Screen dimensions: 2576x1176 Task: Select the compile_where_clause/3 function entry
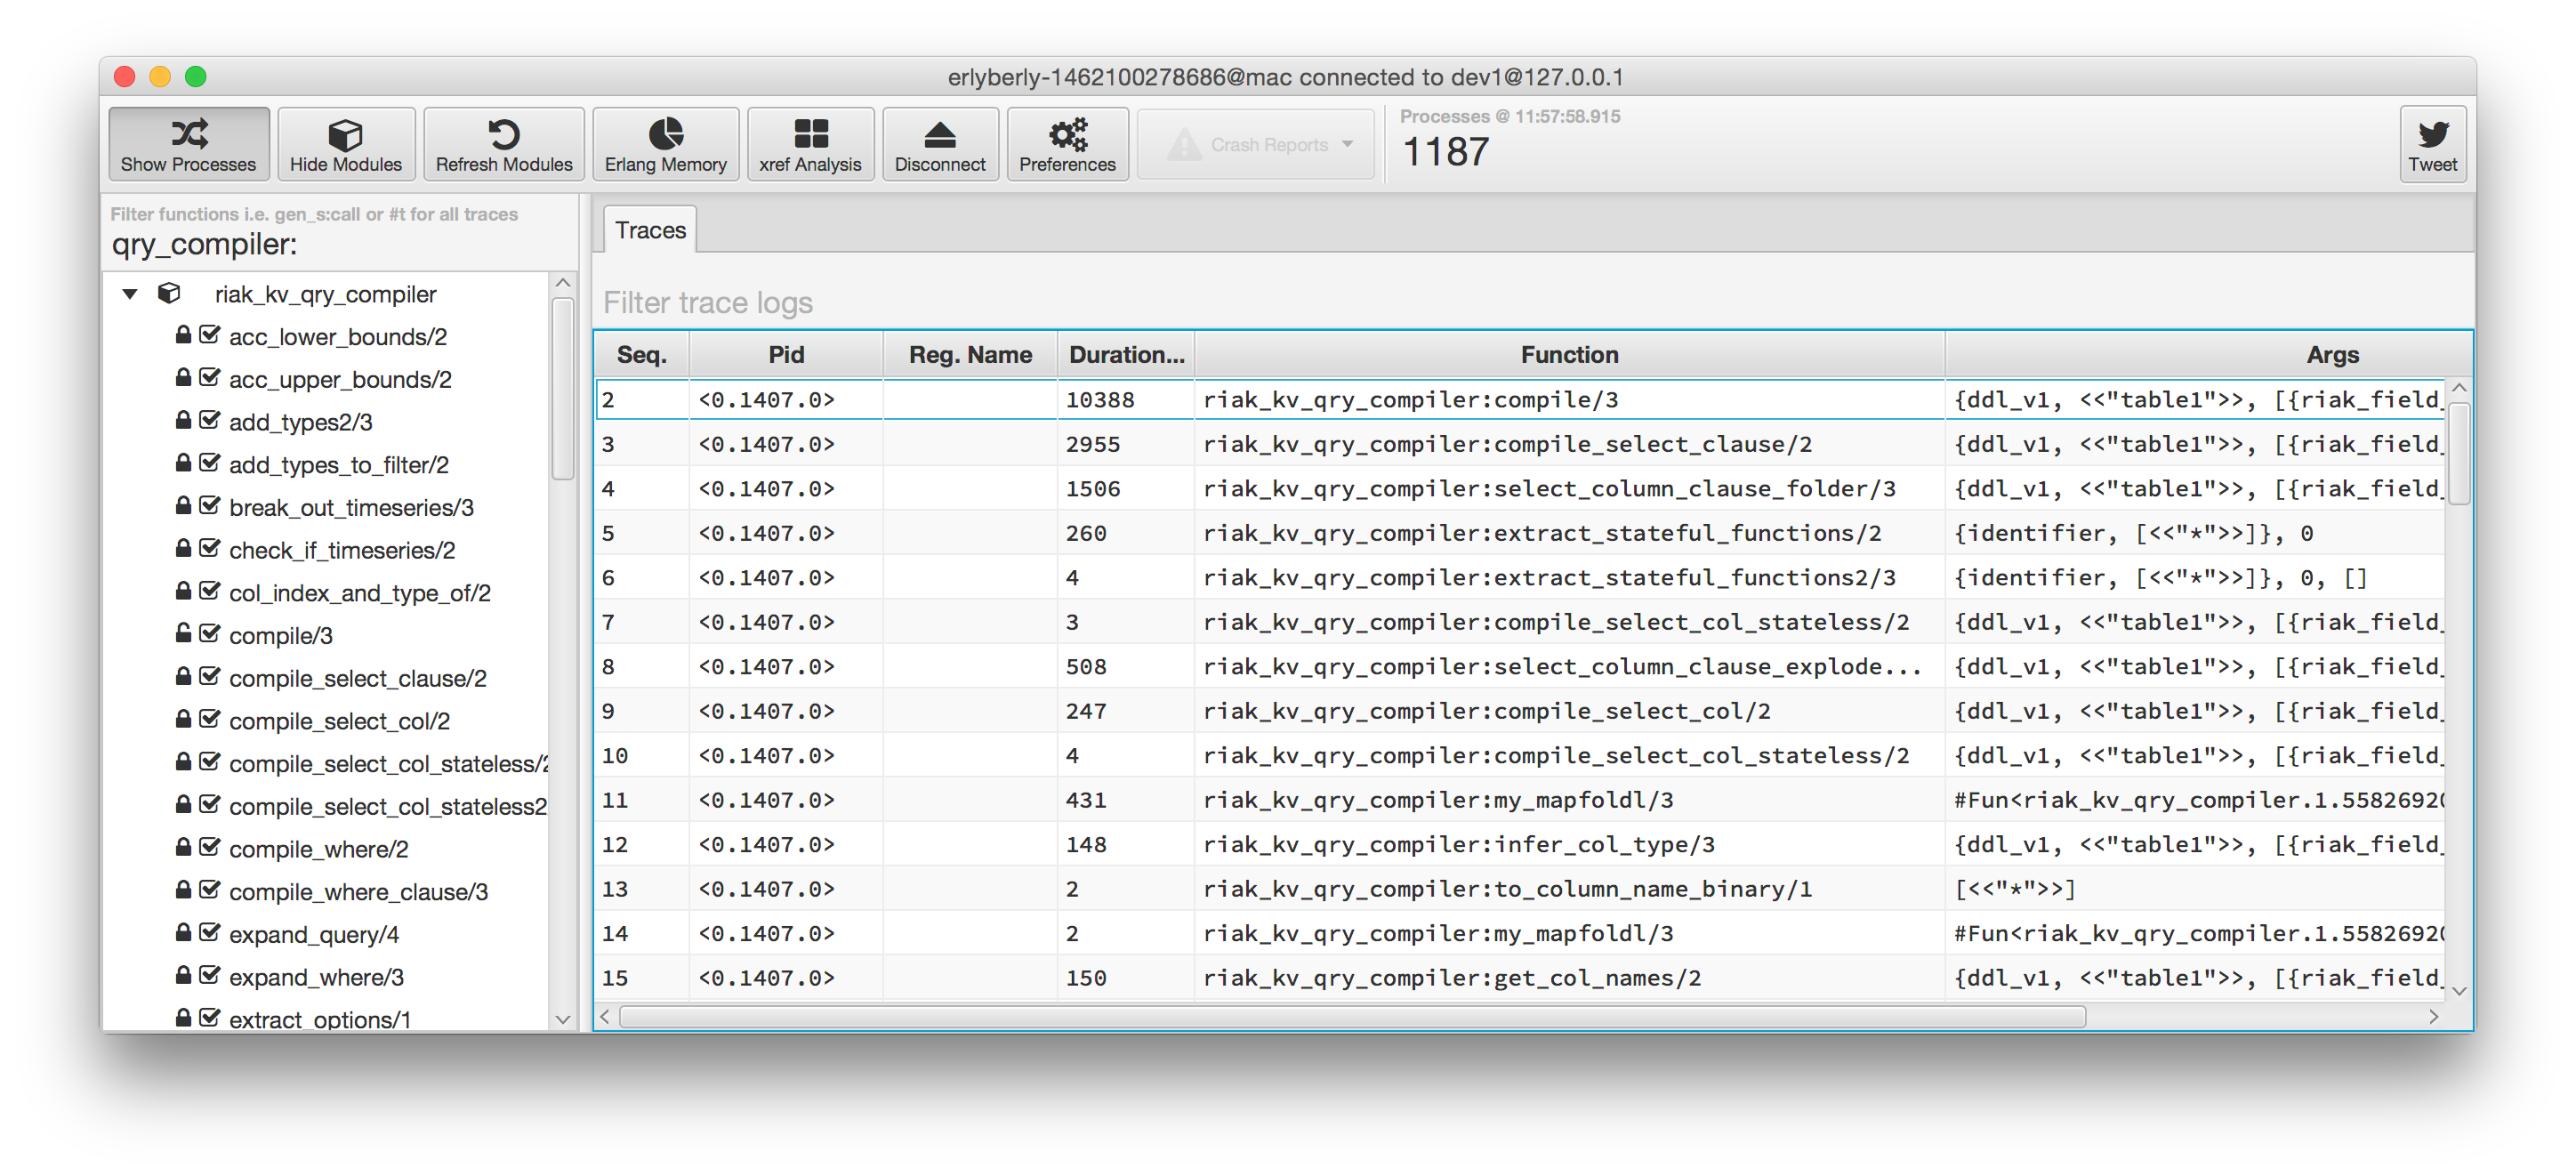(x=358, y=892)
